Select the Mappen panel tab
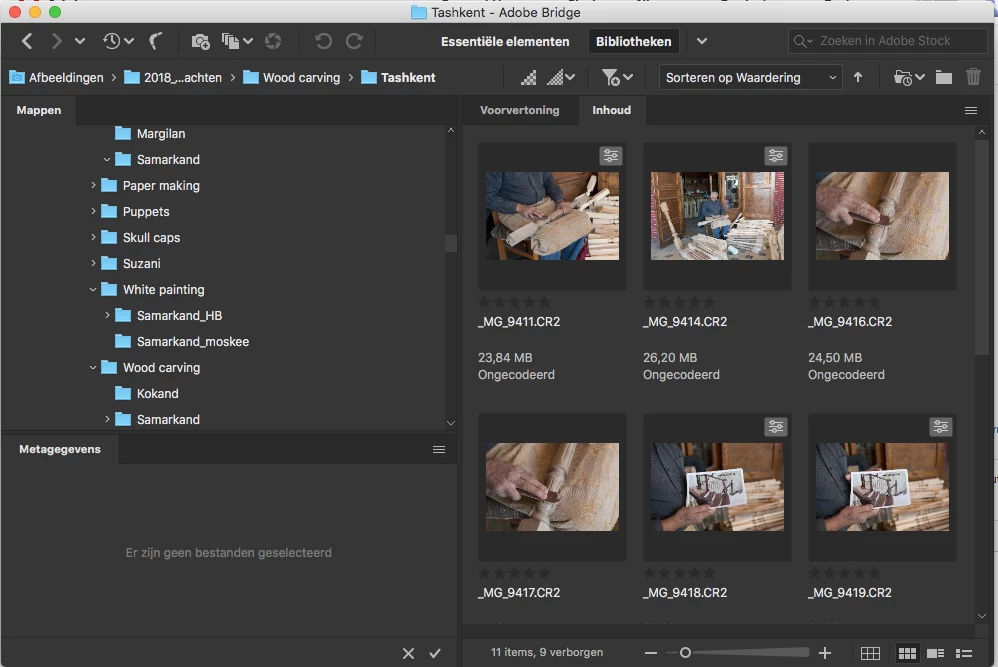Viewport: 998px width, 667px height. [x=39, y=110]
